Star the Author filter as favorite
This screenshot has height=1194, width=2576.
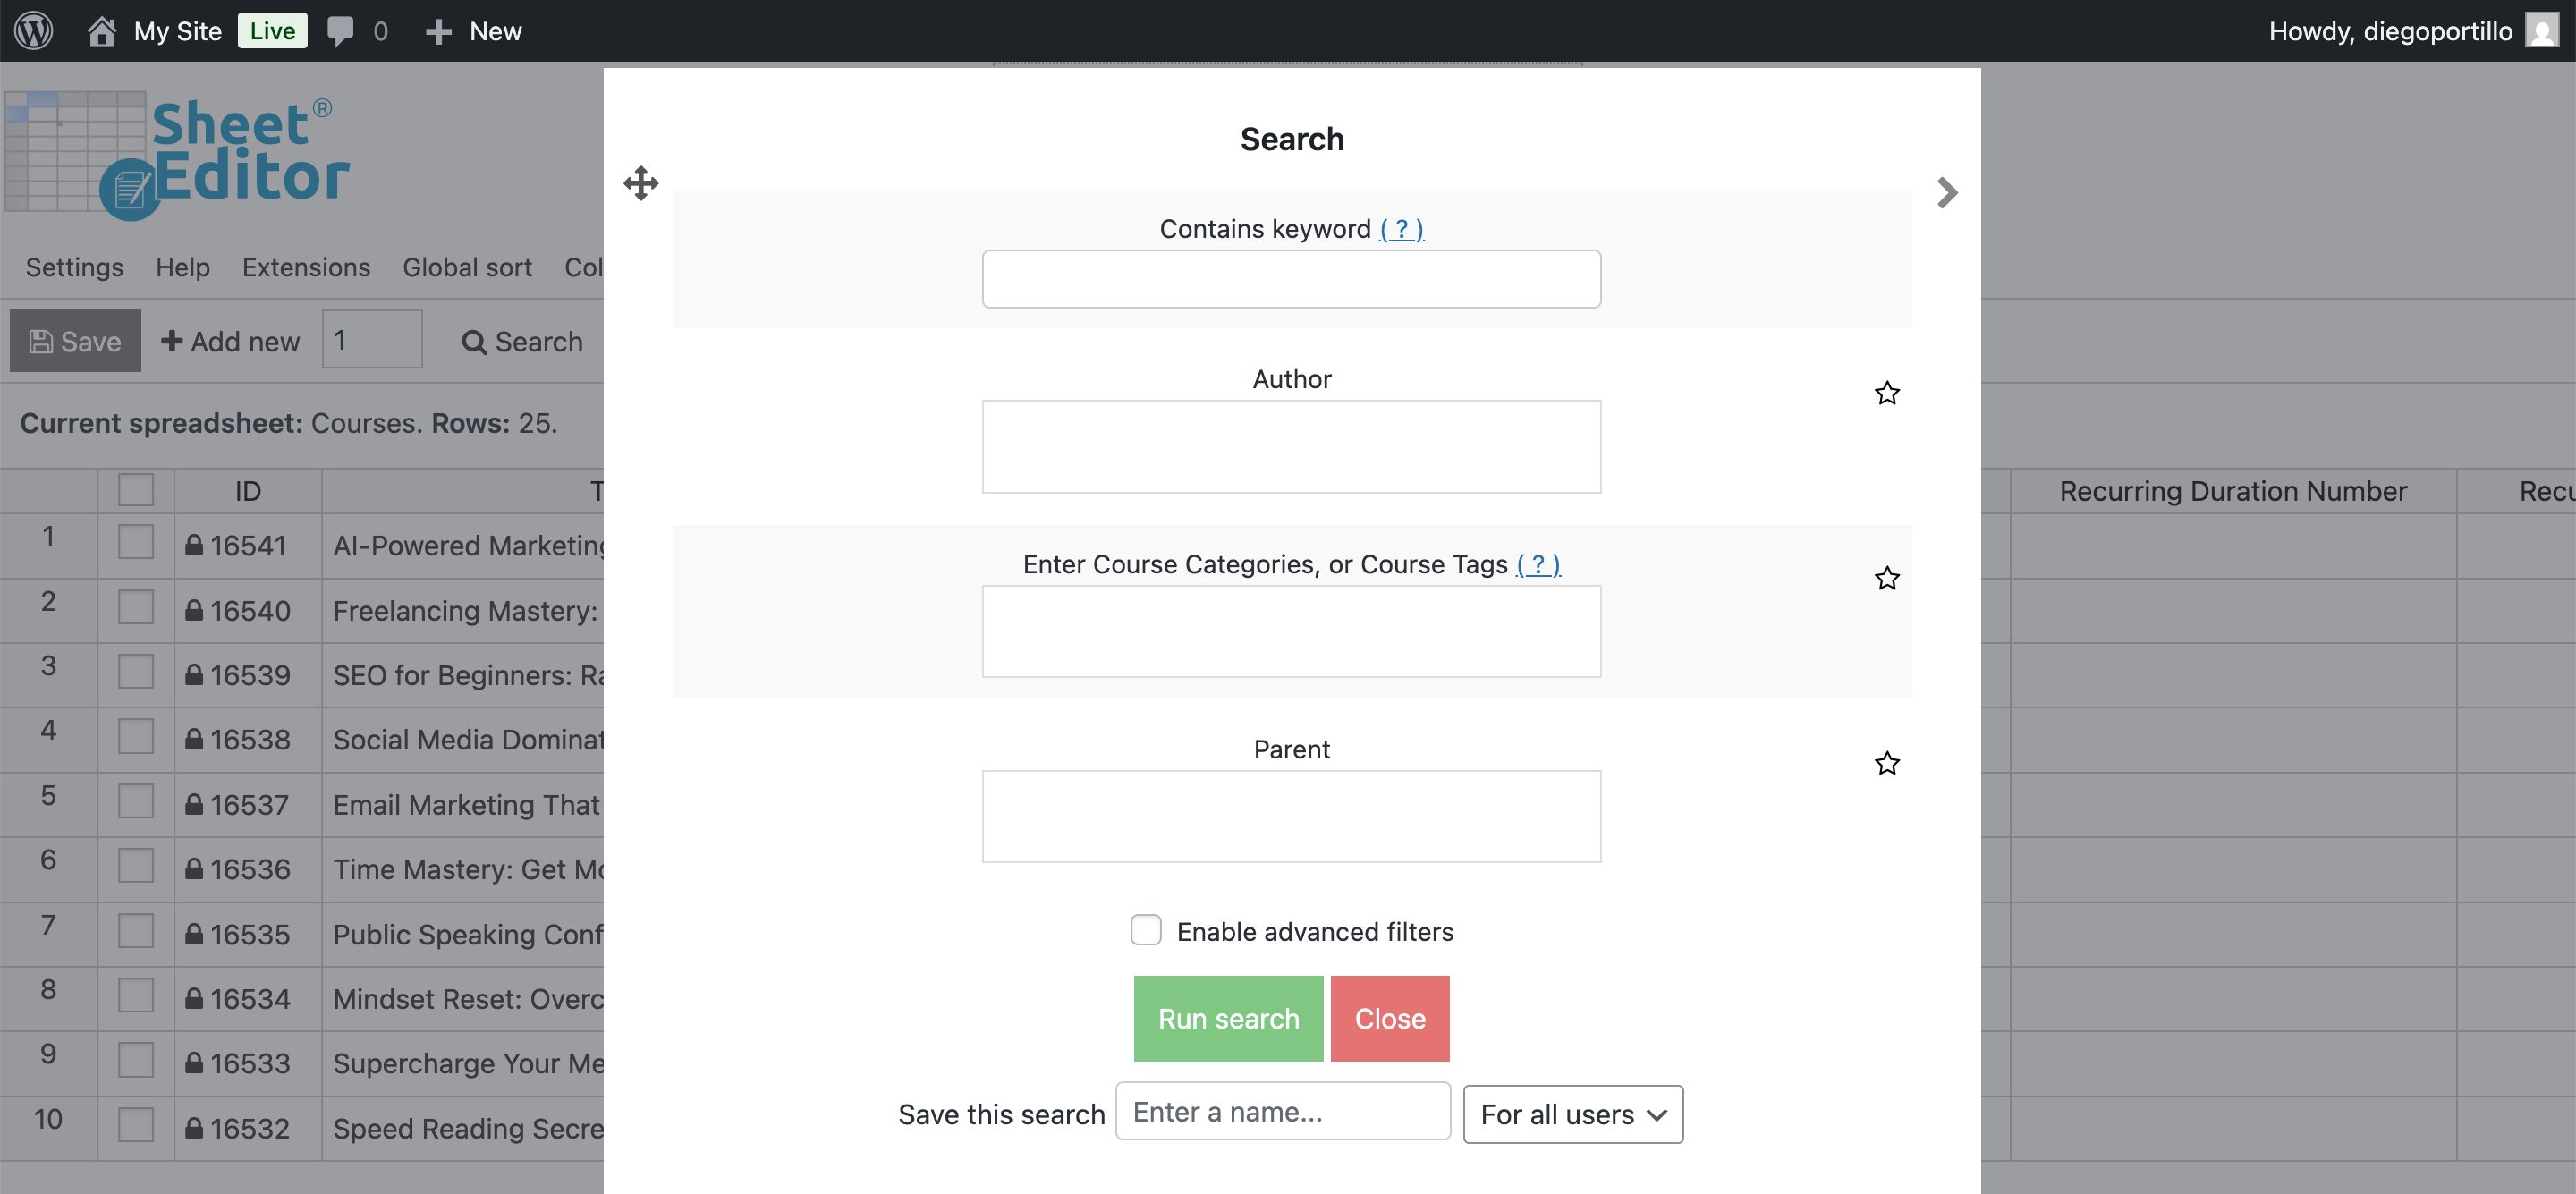(1886, 394)
